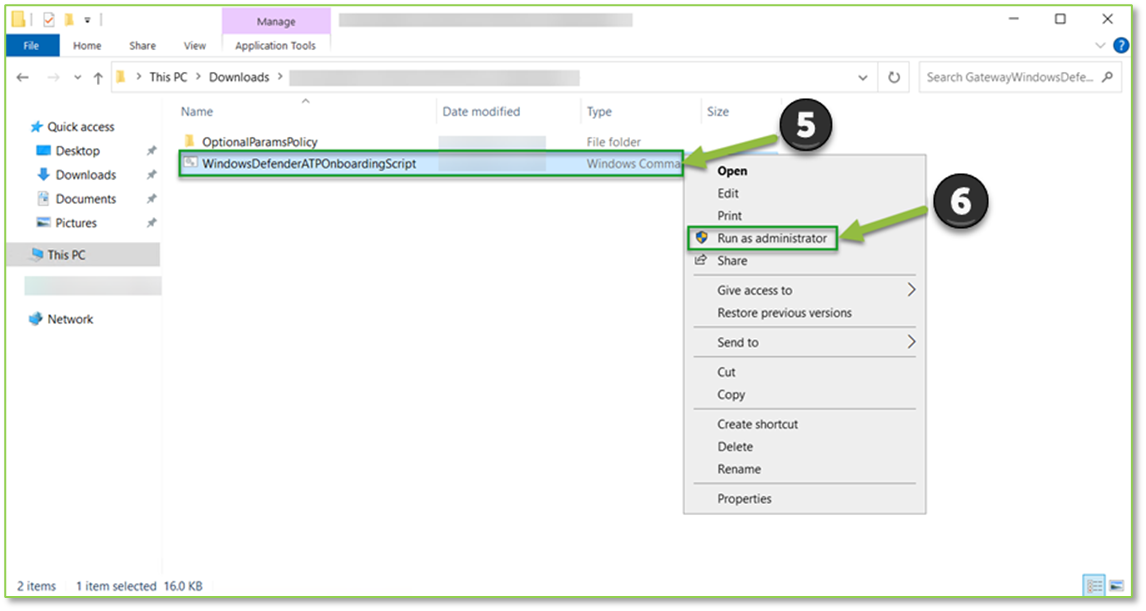Switch to the View ribbon tab

click(x=195, y=45)
